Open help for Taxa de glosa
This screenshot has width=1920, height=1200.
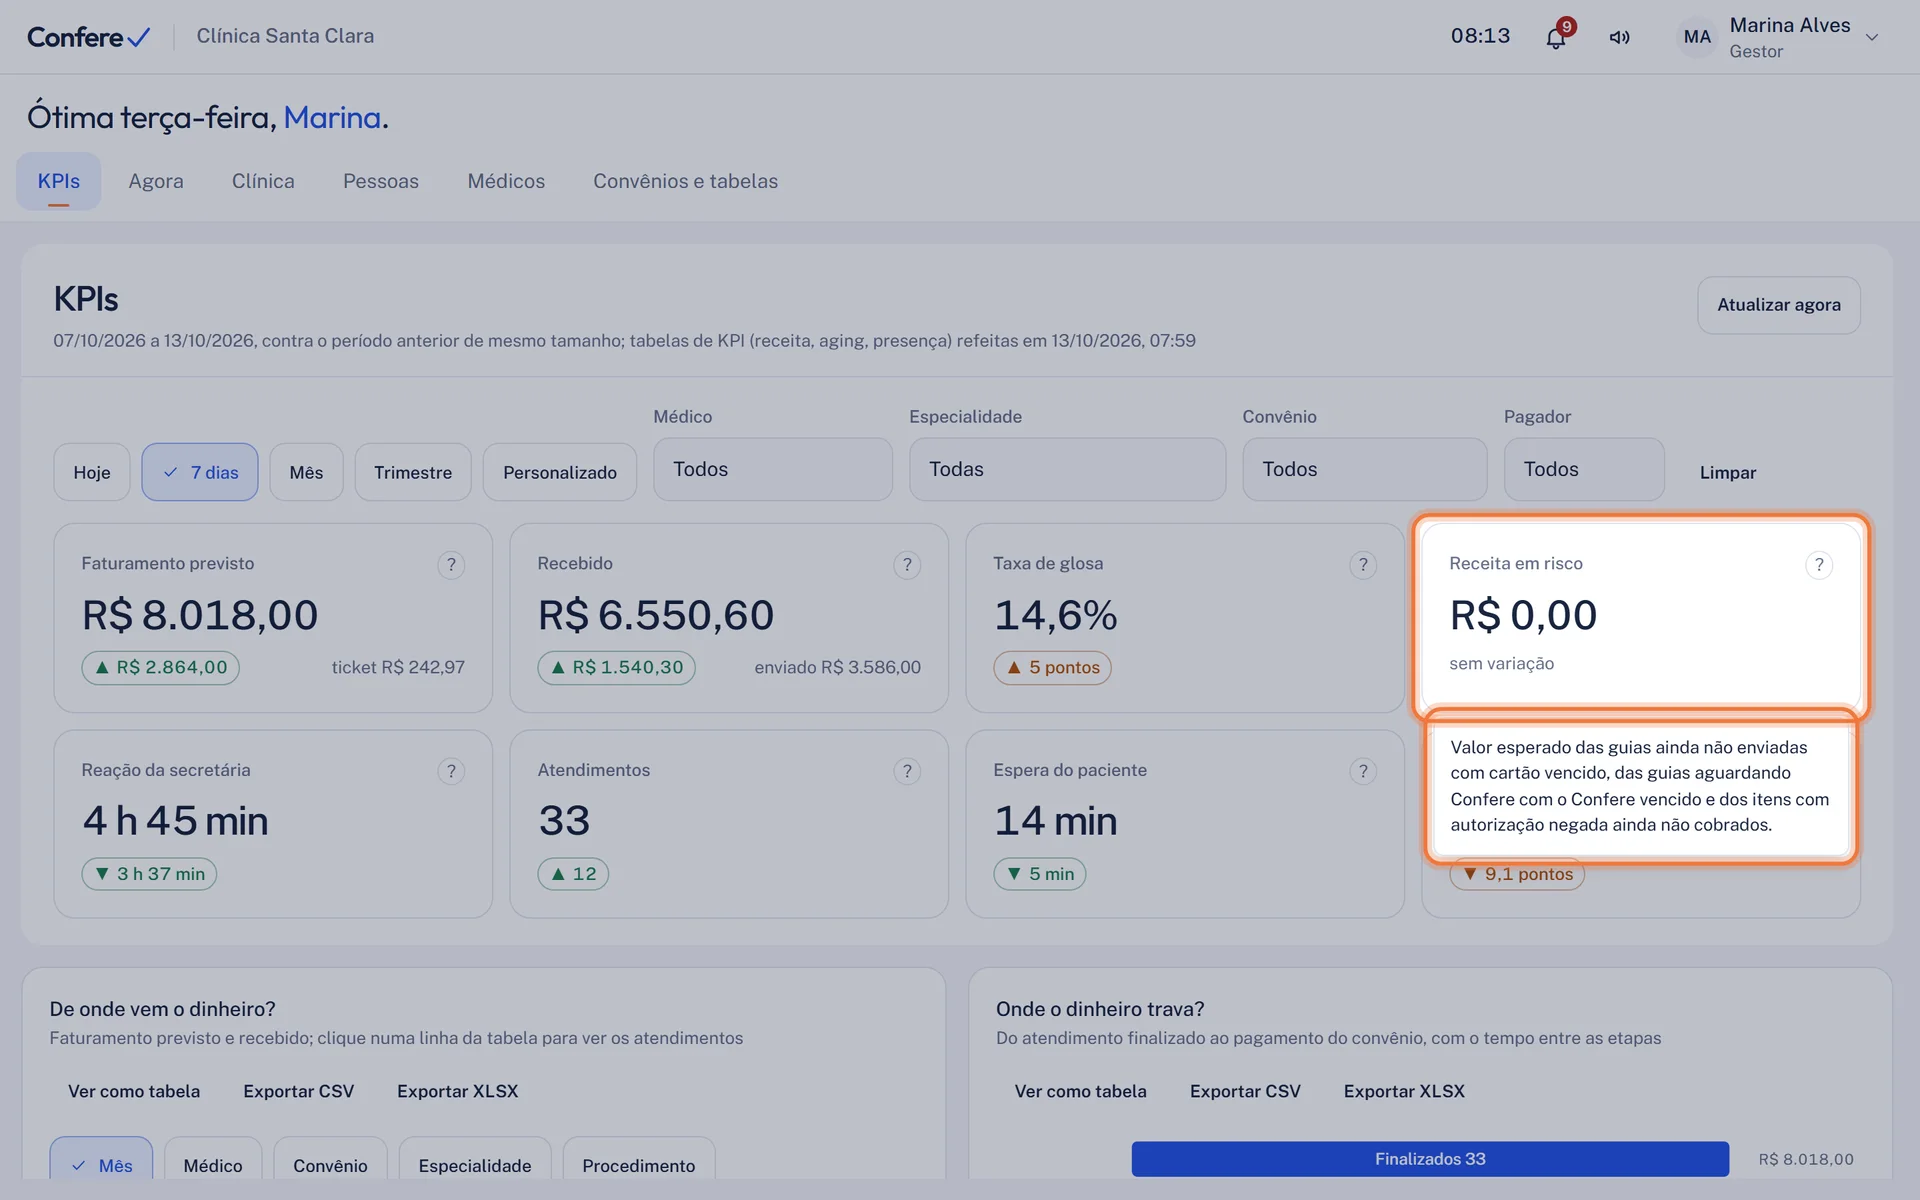[x=1363, y=565]
